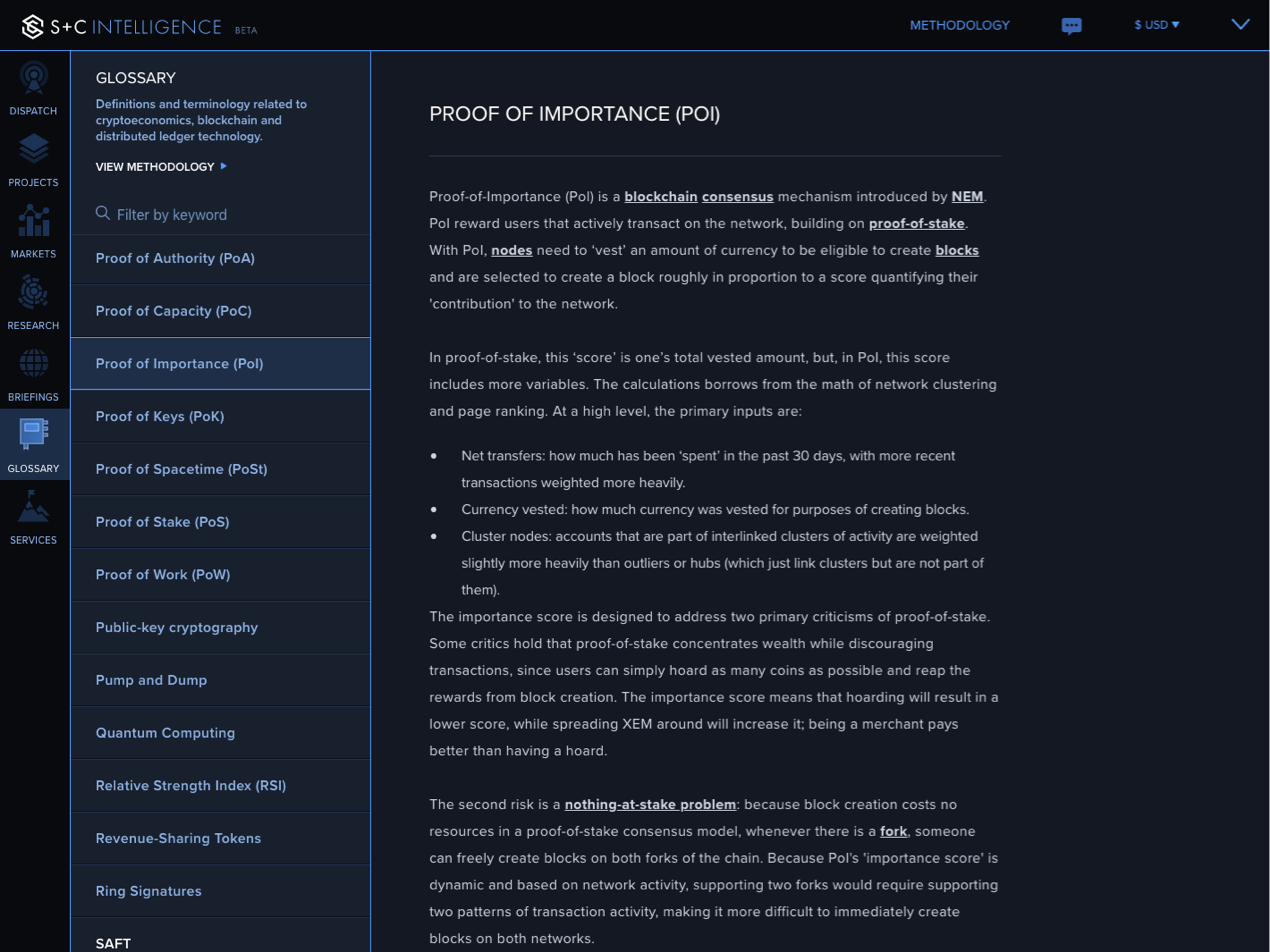Focus the Filter by keyword field
Viewport: 1270px width, 952px height.
point(220,214)
